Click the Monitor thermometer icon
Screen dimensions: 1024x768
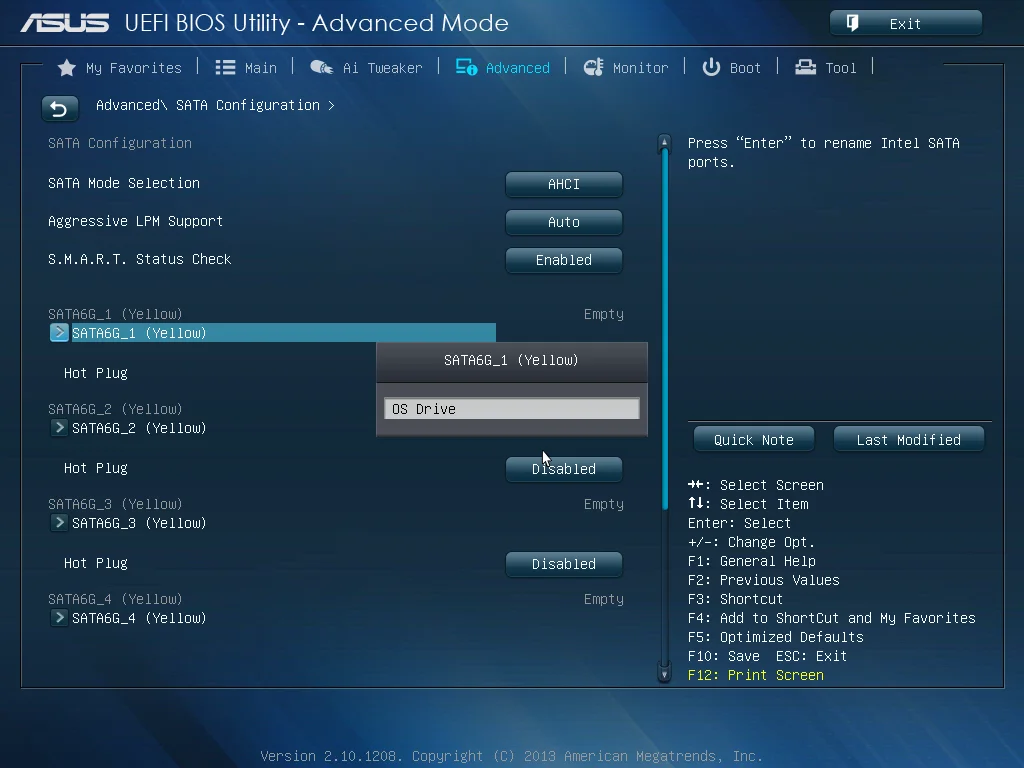(593, 67)
